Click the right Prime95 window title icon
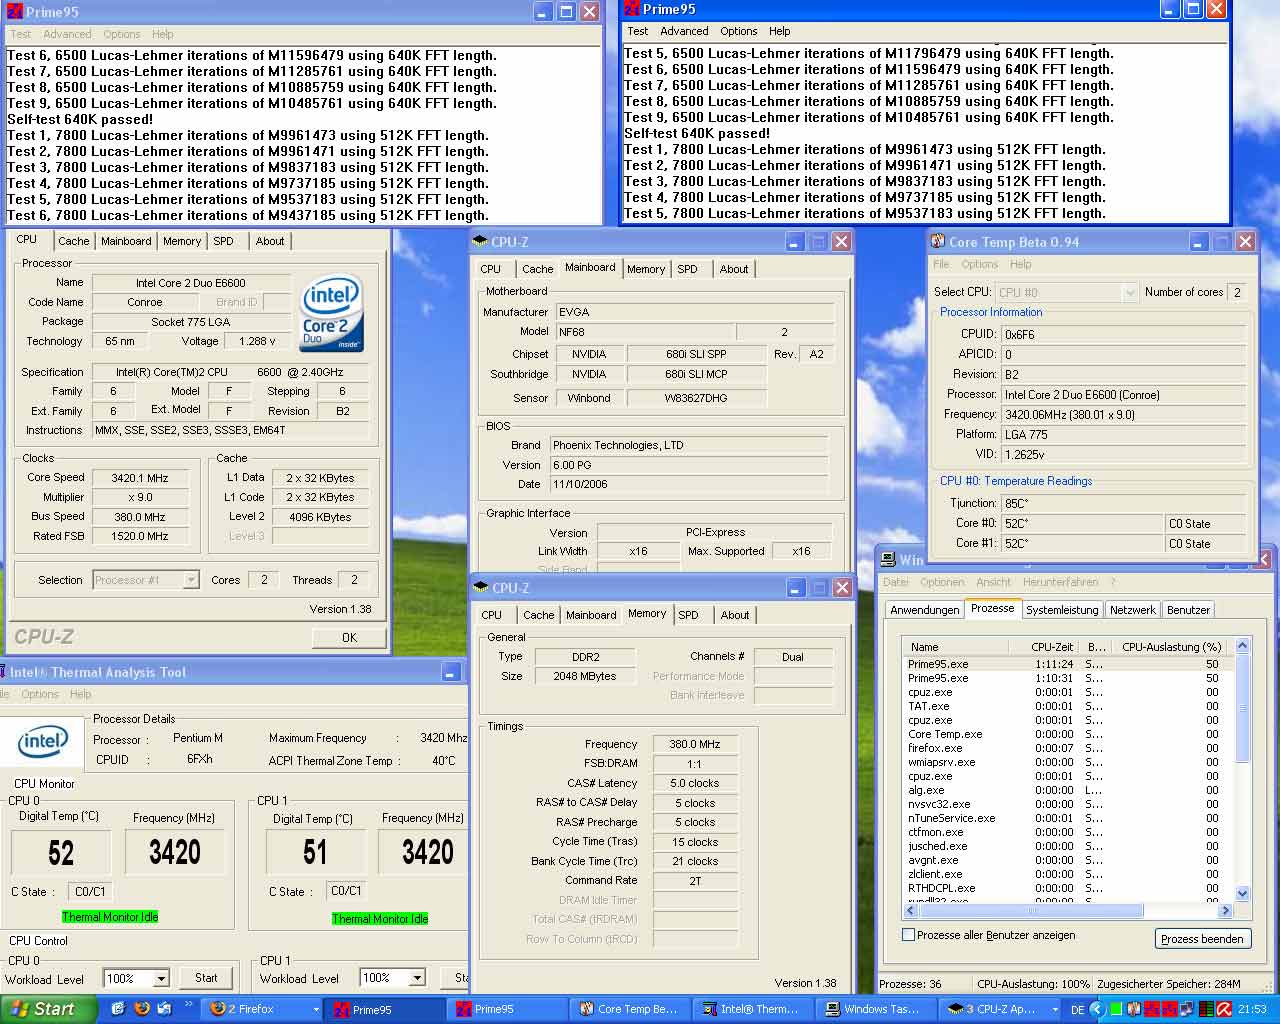Viewport: 1280px width, 1024px height. coord(631,9)
